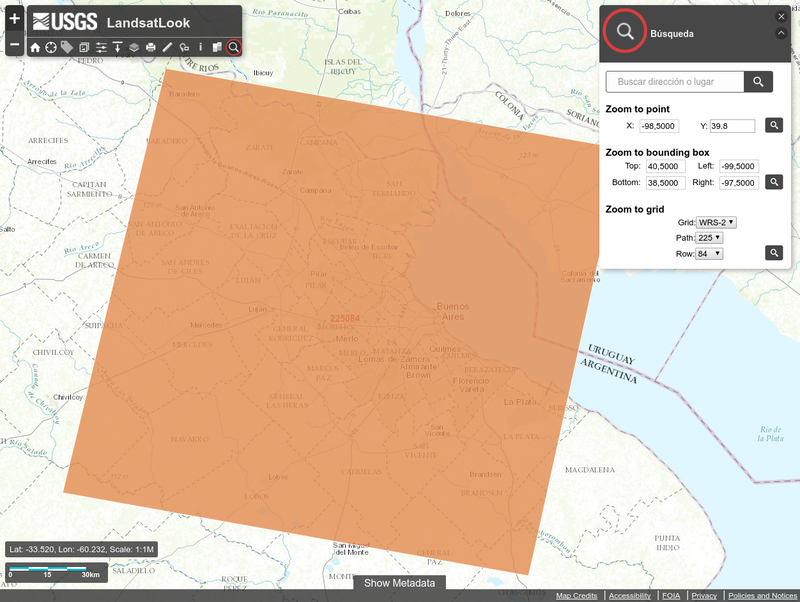Expand the Grid WRS-2 dropdown
The height and width of the screenshot is (602, 800).
point(716,222)
